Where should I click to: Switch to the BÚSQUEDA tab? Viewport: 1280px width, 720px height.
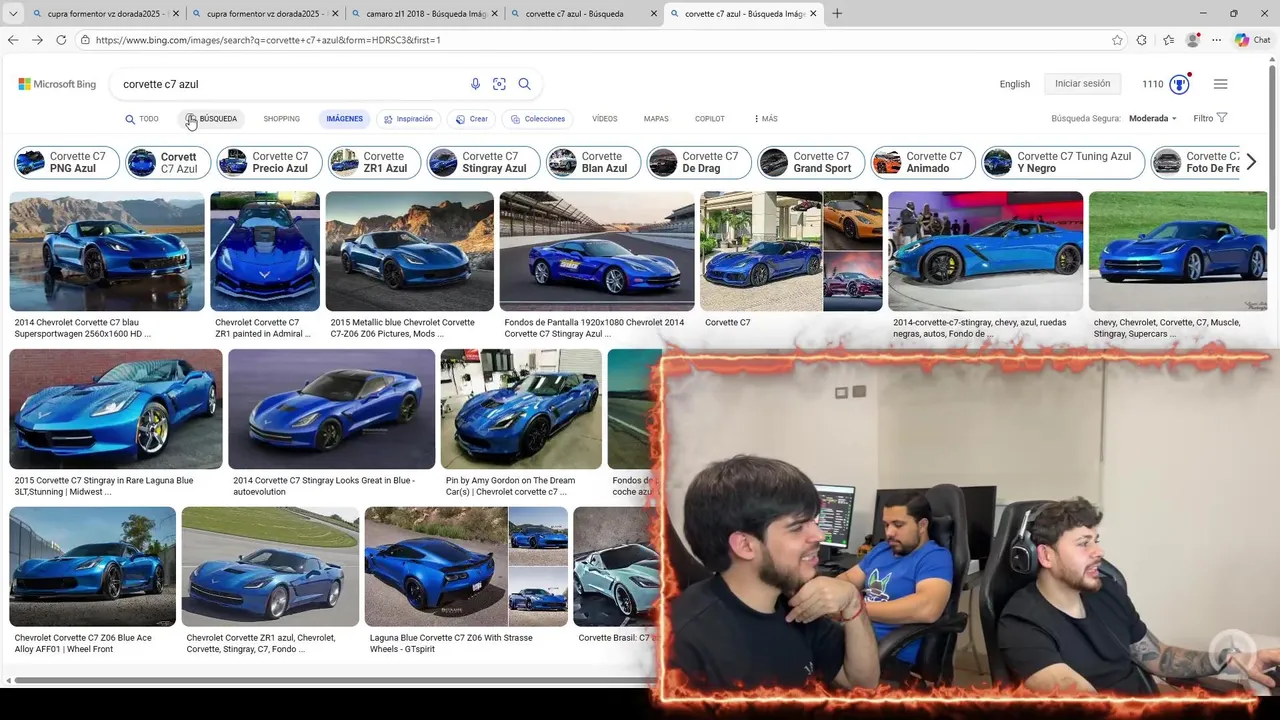point(212,119)
